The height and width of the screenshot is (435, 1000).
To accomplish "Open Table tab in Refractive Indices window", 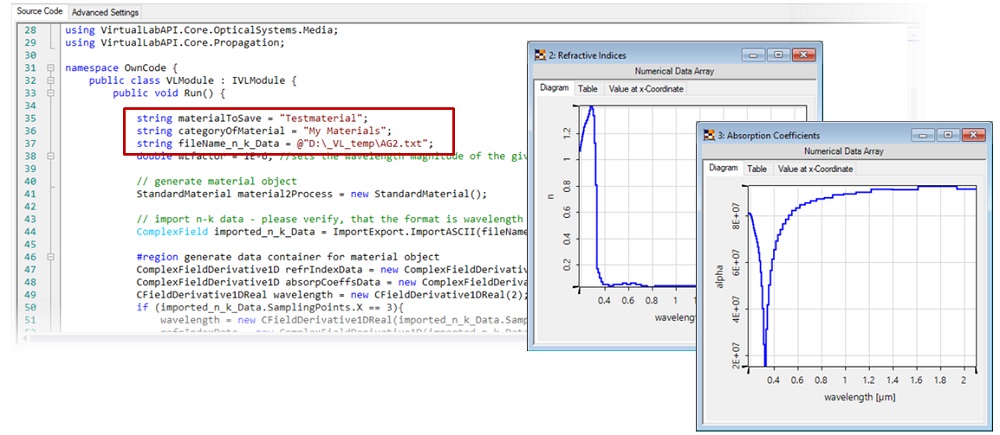I will [x=587, y=89].
